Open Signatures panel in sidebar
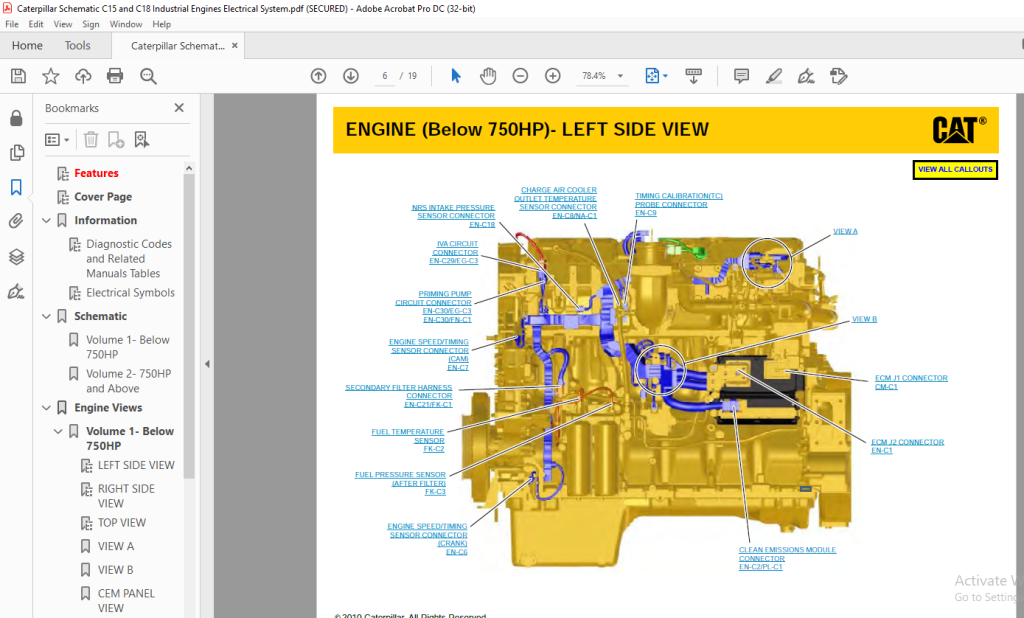This screenshot has width=1024, height=618. tap(16, 291)
